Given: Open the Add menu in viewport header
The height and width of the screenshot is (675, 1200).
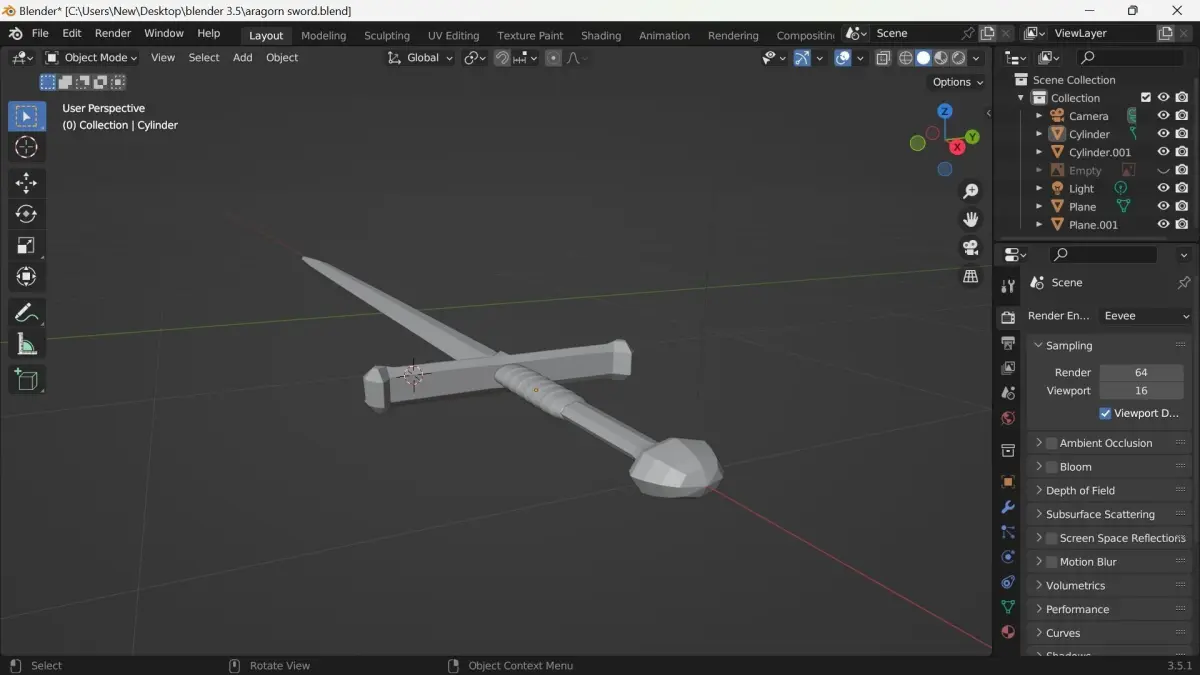Looking at the screenshot, I should (242, 58).
